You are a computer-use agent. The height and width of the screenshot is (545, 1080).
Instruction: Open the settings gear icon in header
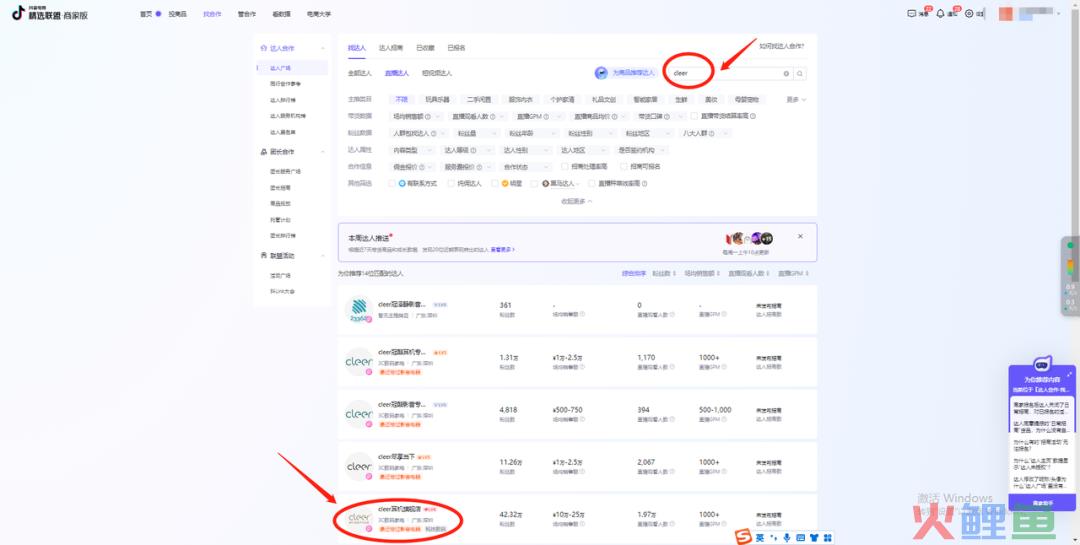click(x=969, y=13)
